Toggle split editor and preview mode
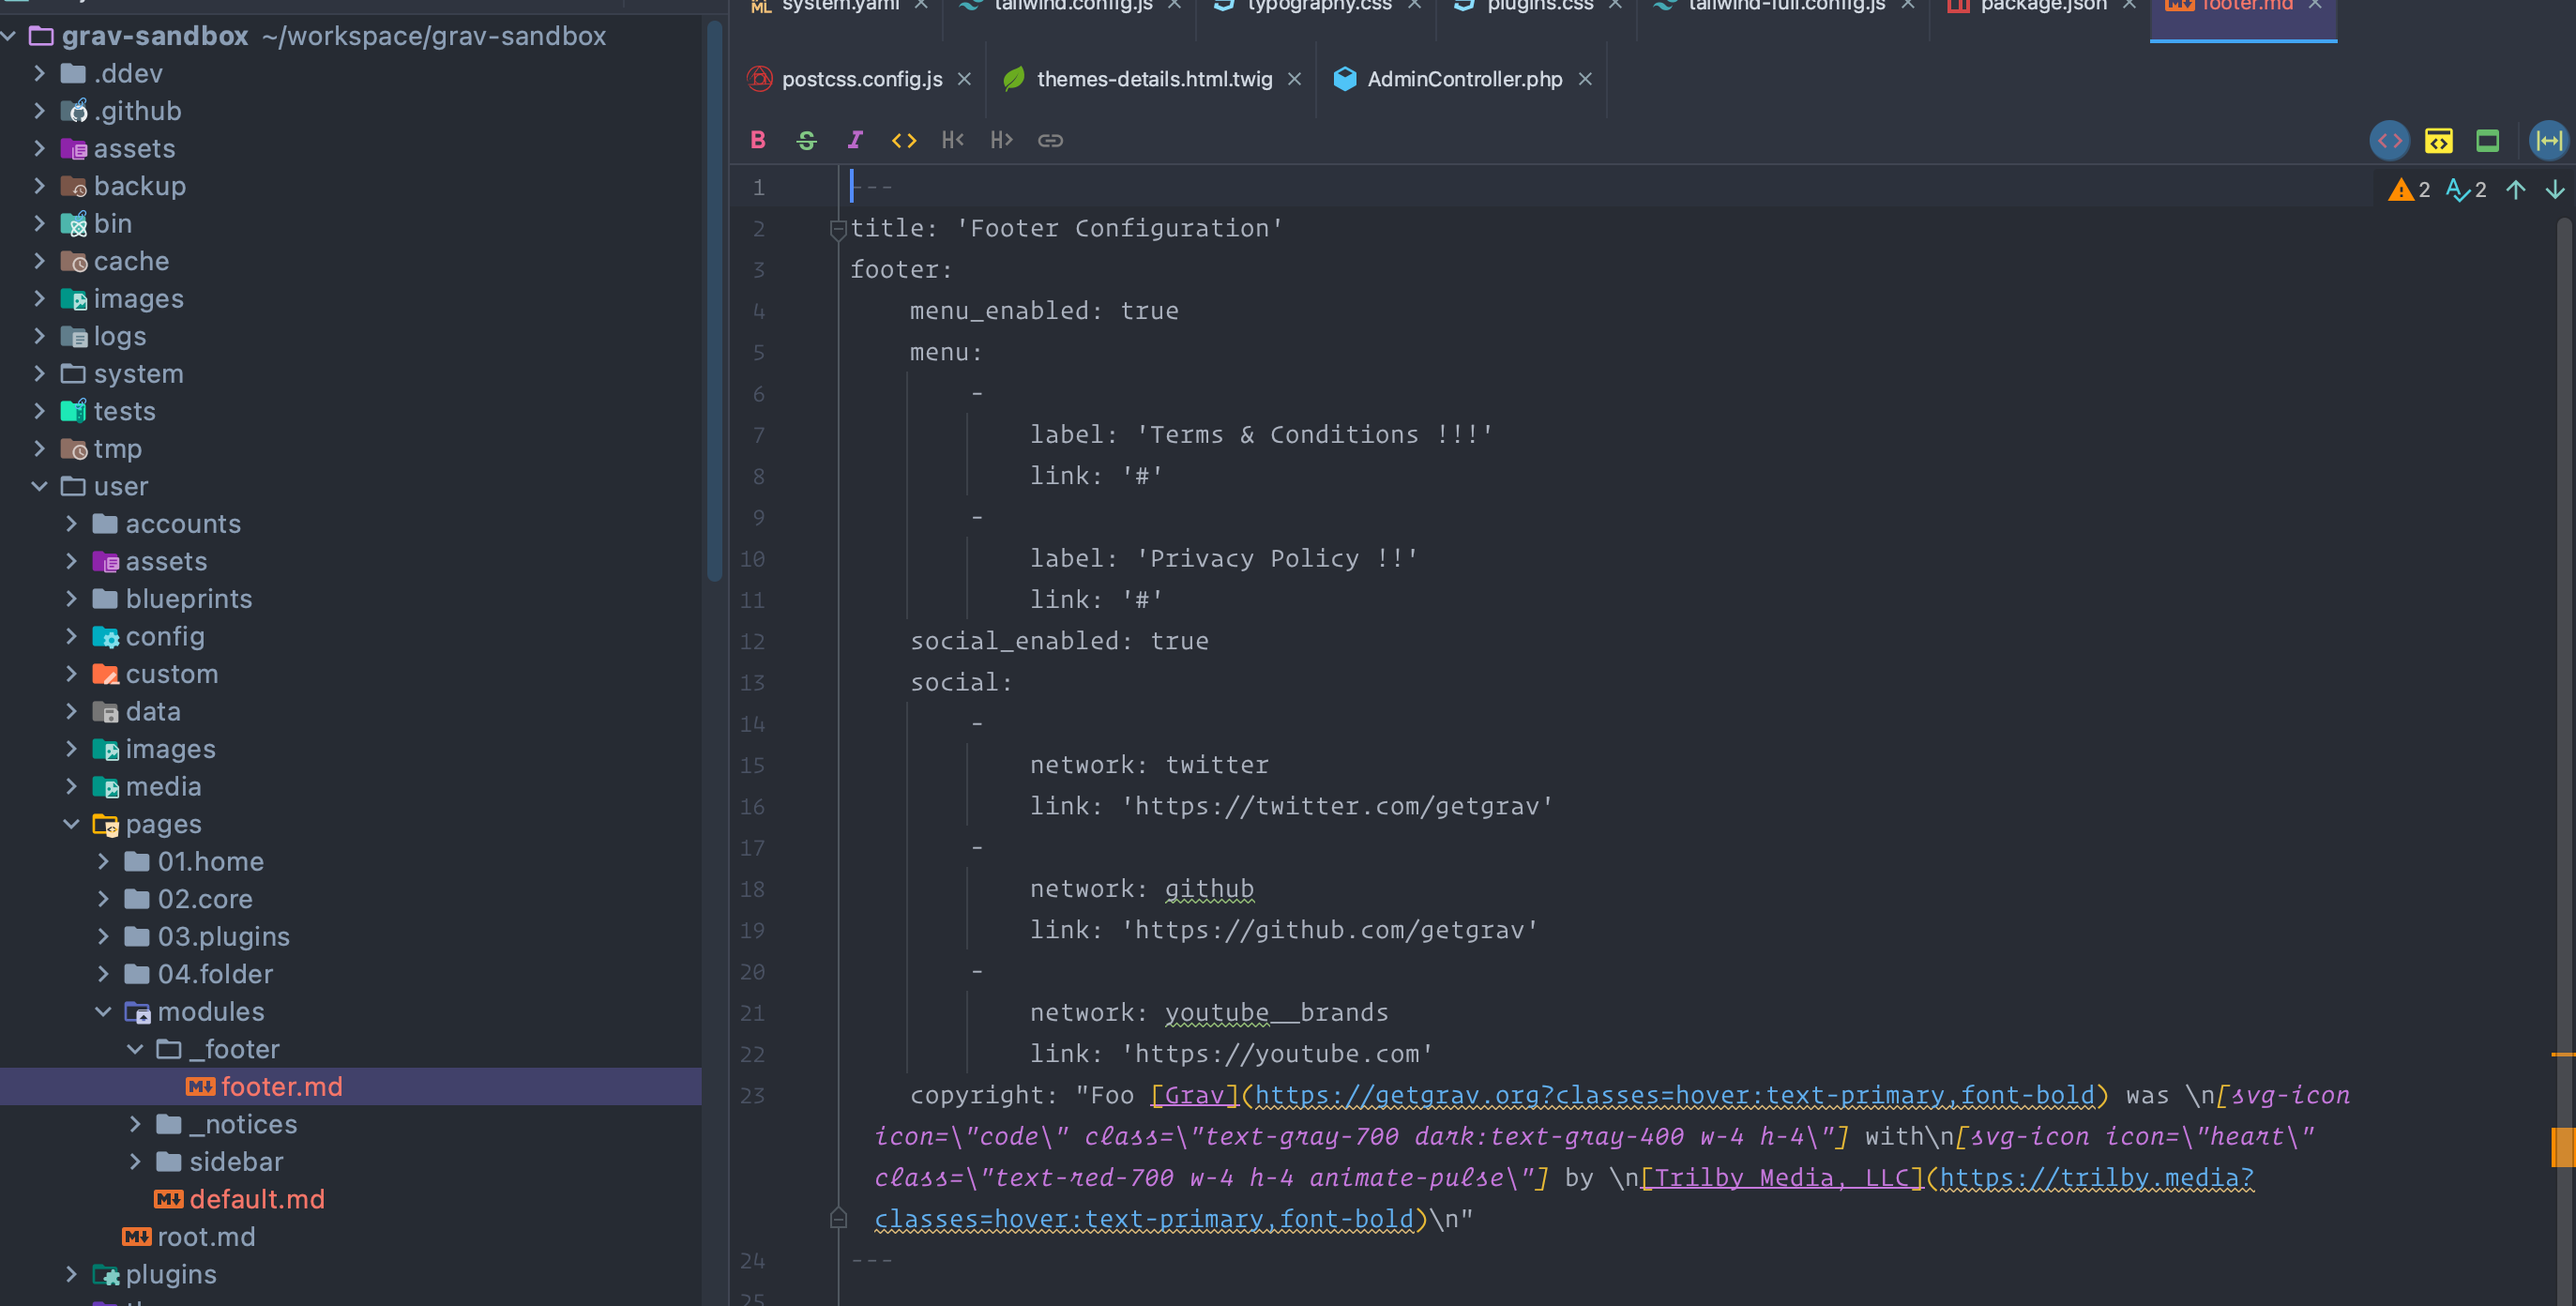This screenshot has height=1306, width=2576. point(2439,140)
